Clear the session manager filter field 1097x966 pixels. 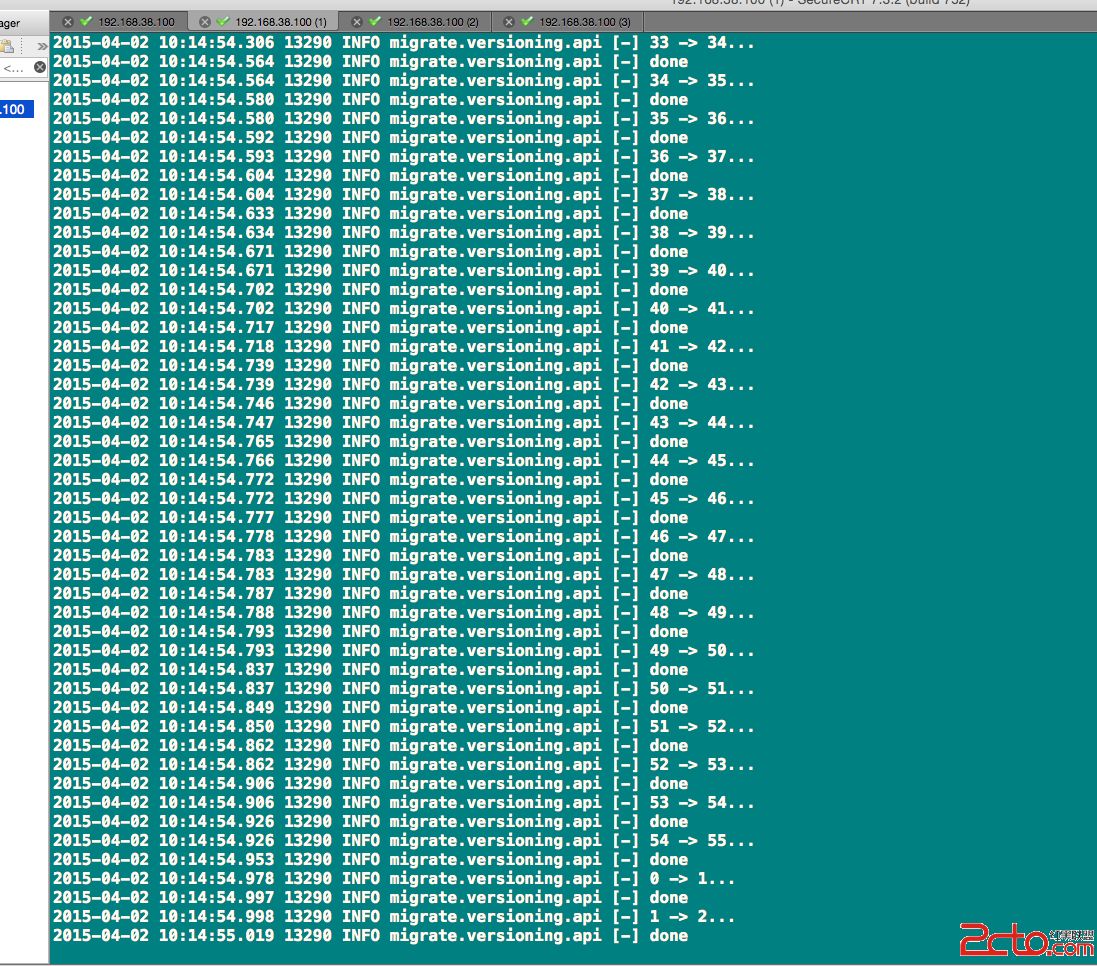click(40, 67)
